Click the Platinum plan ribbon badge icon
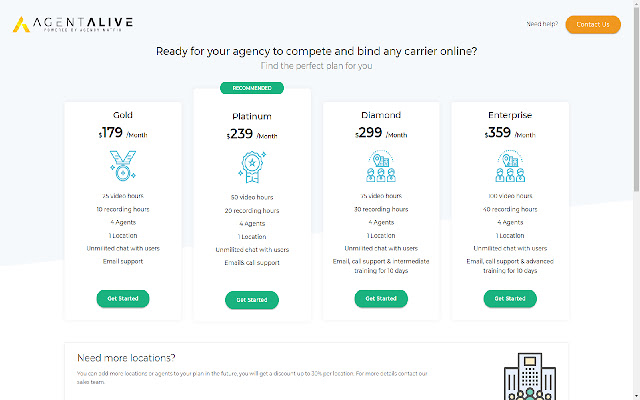The width and height of the screenshot is (640, 400). click(251, 168)
